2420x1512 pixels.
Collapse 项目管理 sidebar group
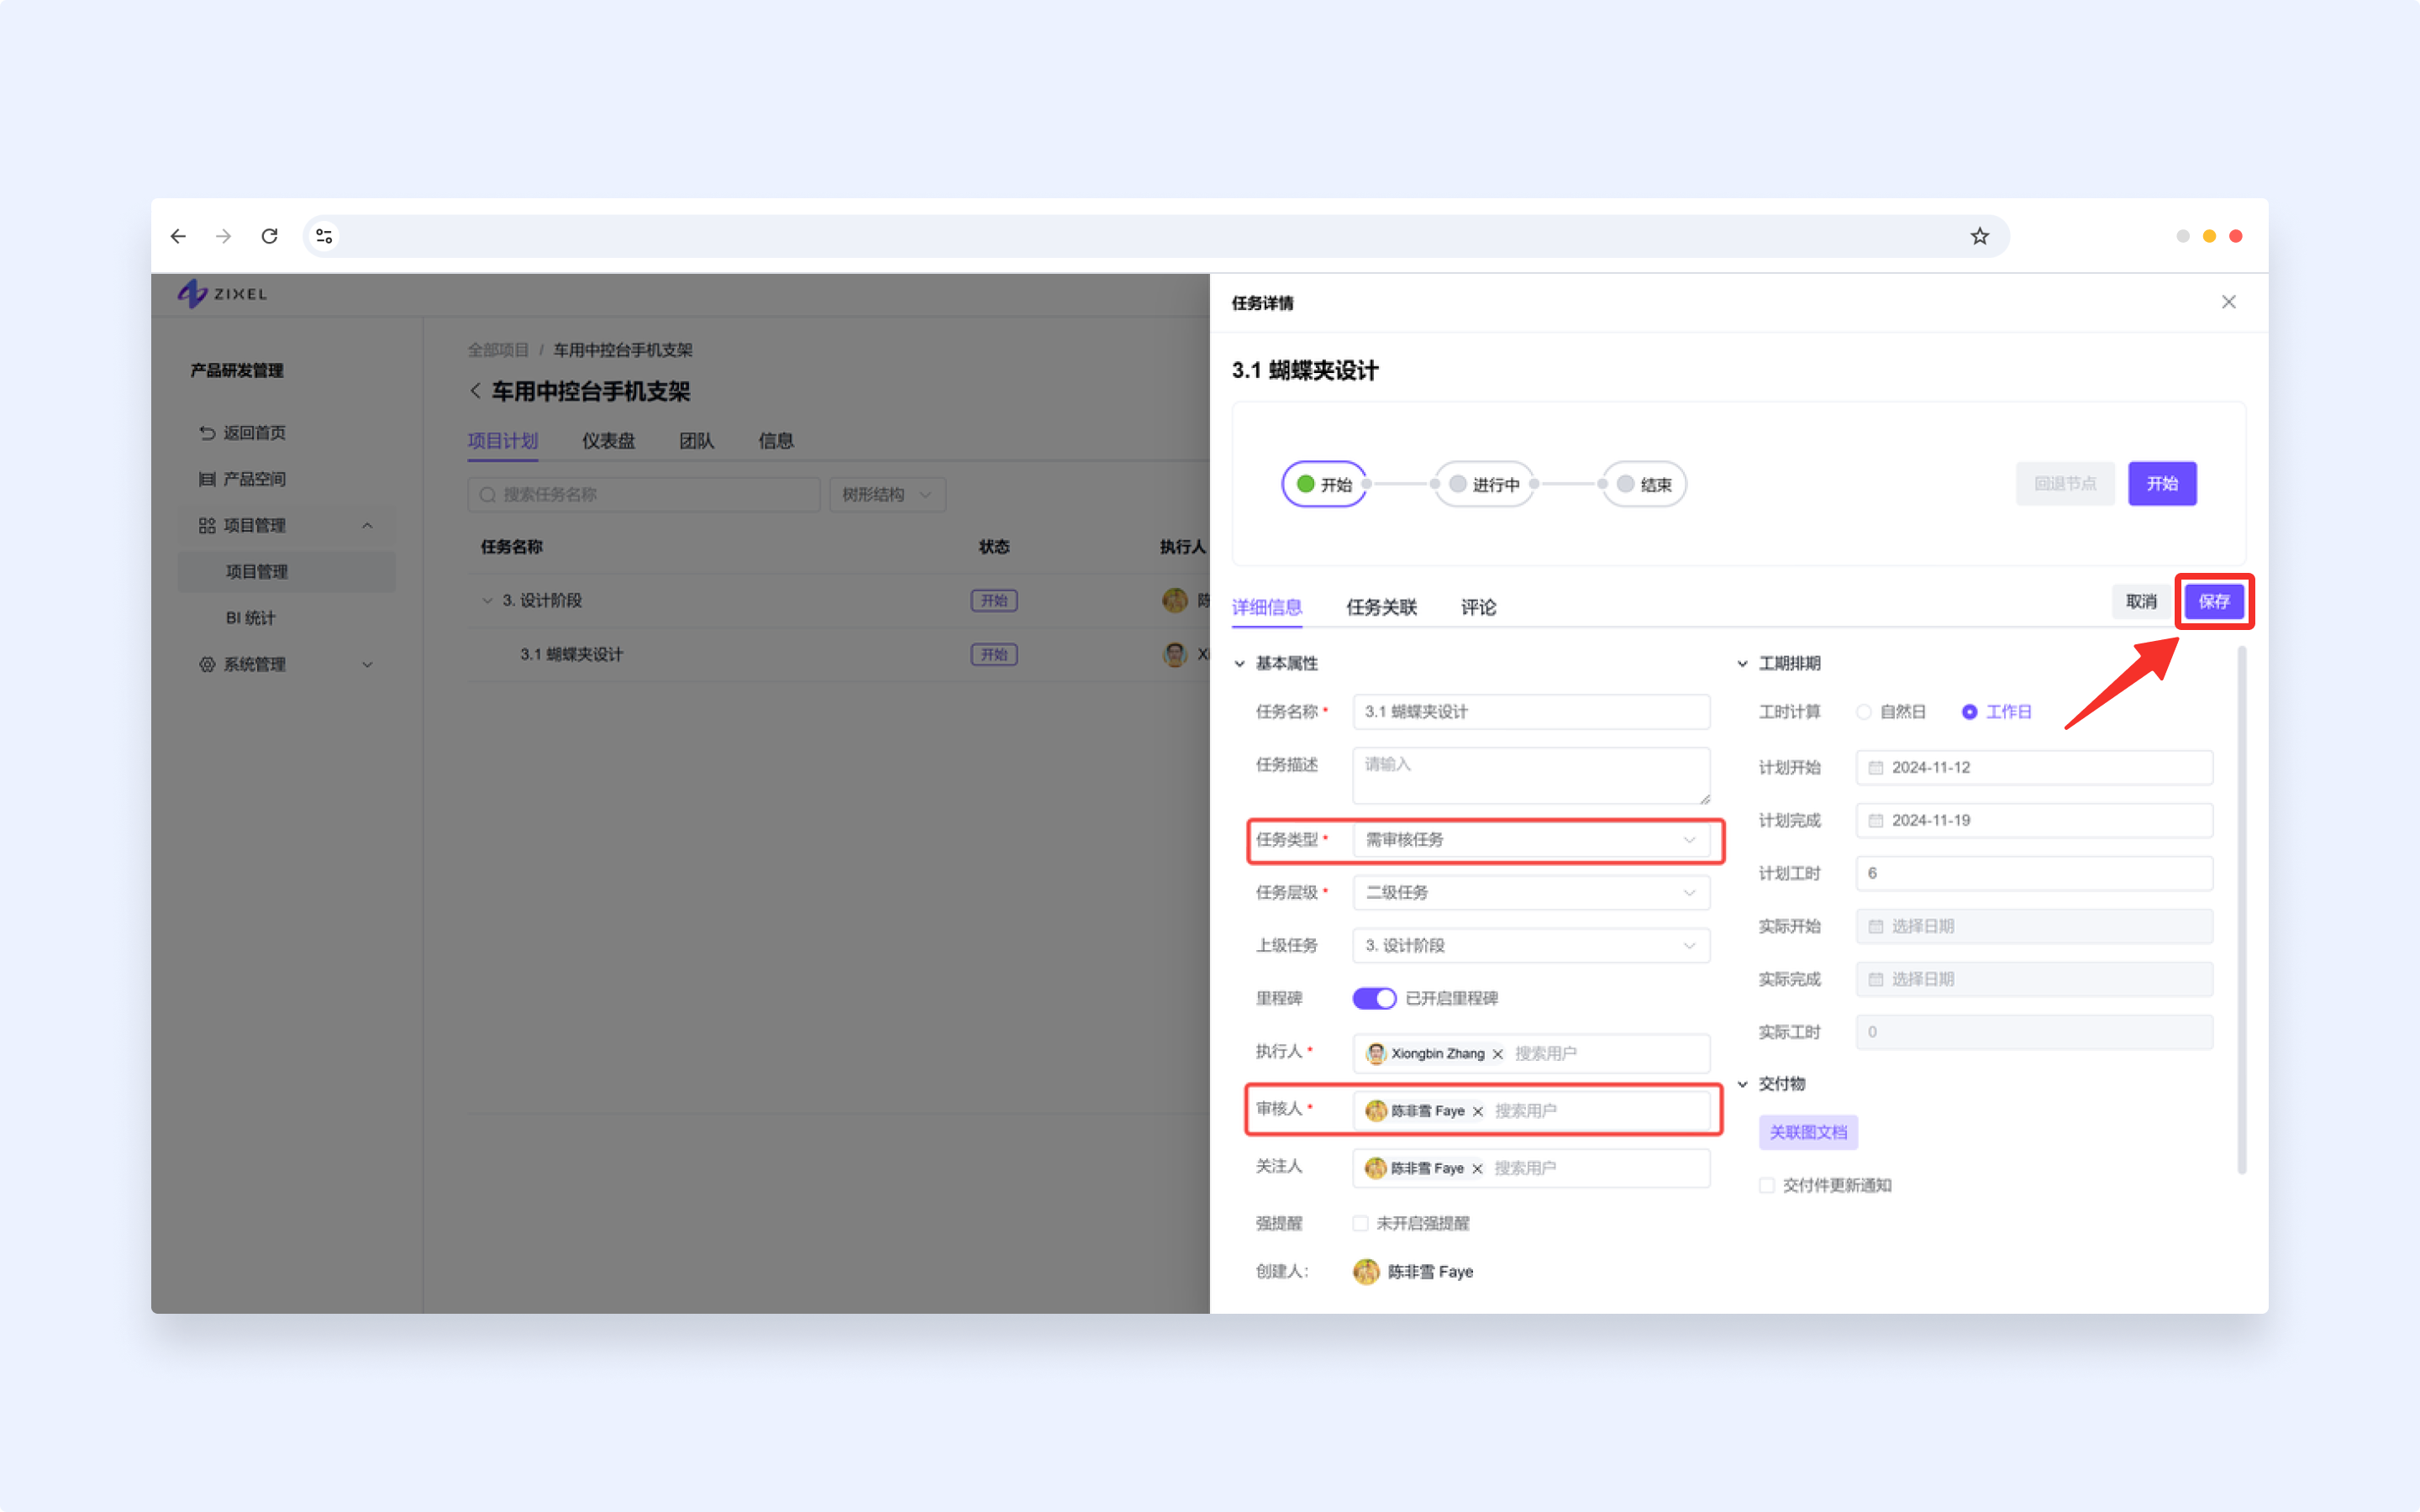click(x=367, y=526)
